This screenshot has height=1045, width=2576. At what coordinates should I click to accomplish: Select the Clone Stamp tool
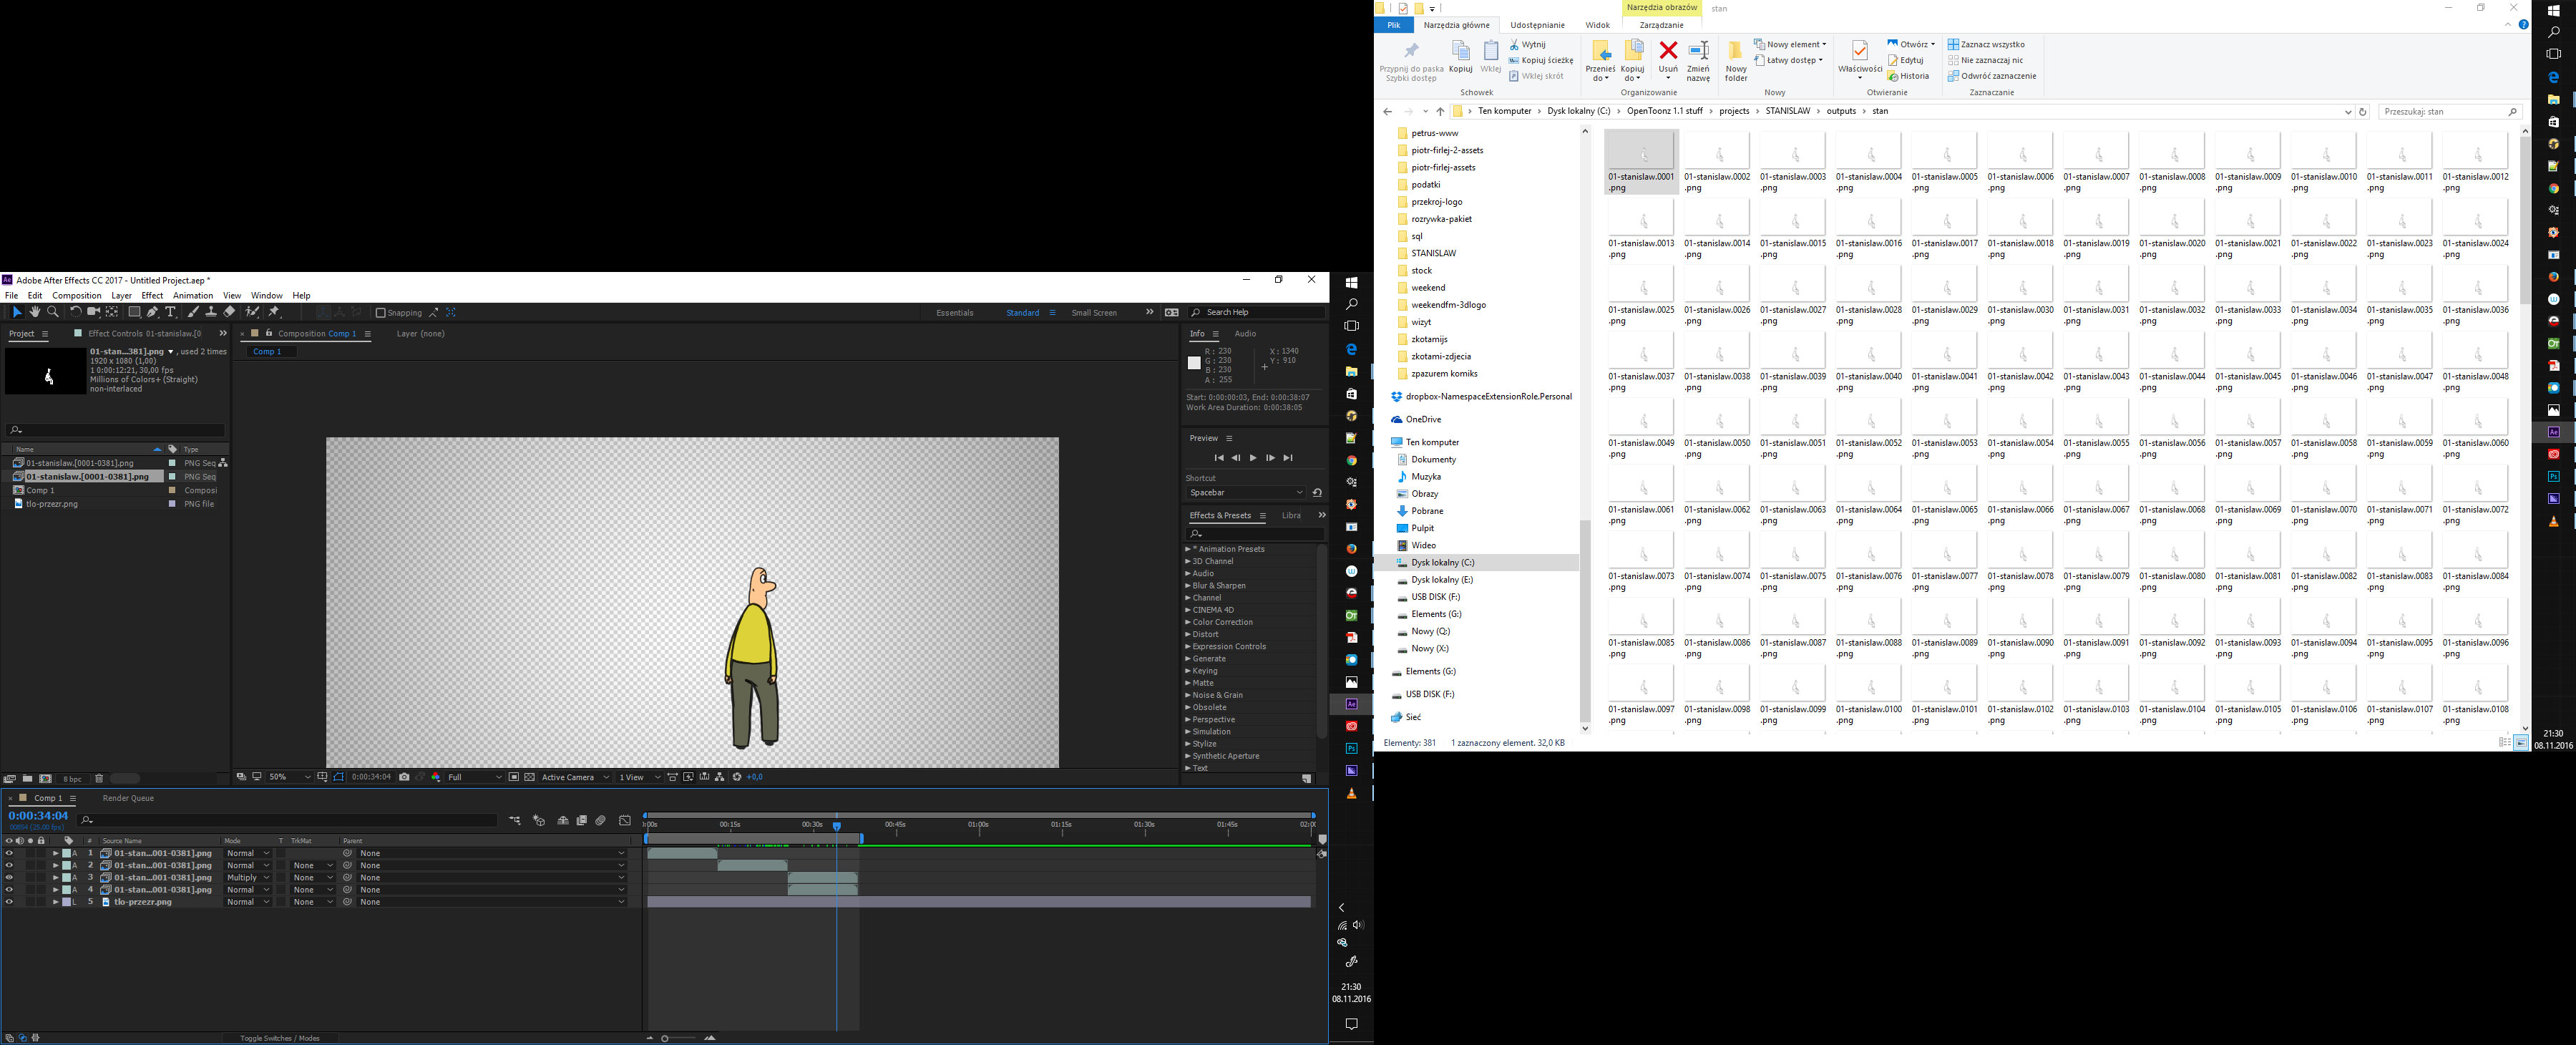[211, 312]
